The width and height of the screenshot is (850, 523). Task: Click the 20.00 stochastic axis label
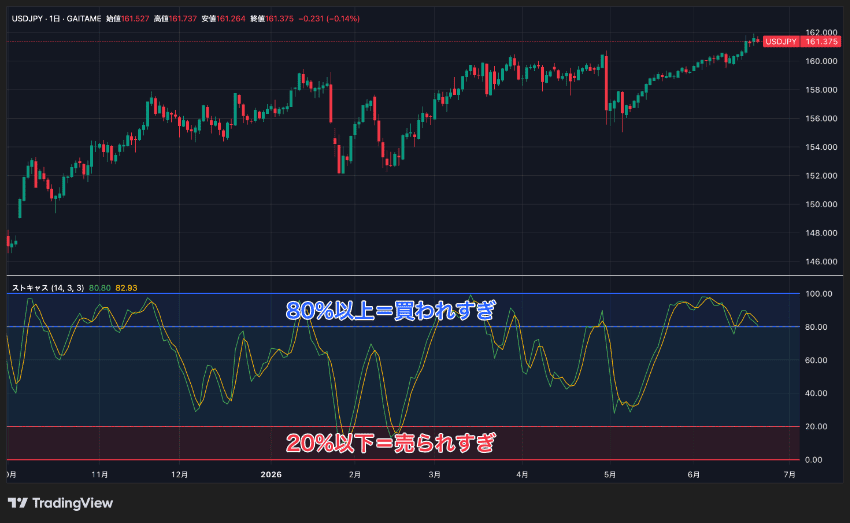click(x=816, y=427)
